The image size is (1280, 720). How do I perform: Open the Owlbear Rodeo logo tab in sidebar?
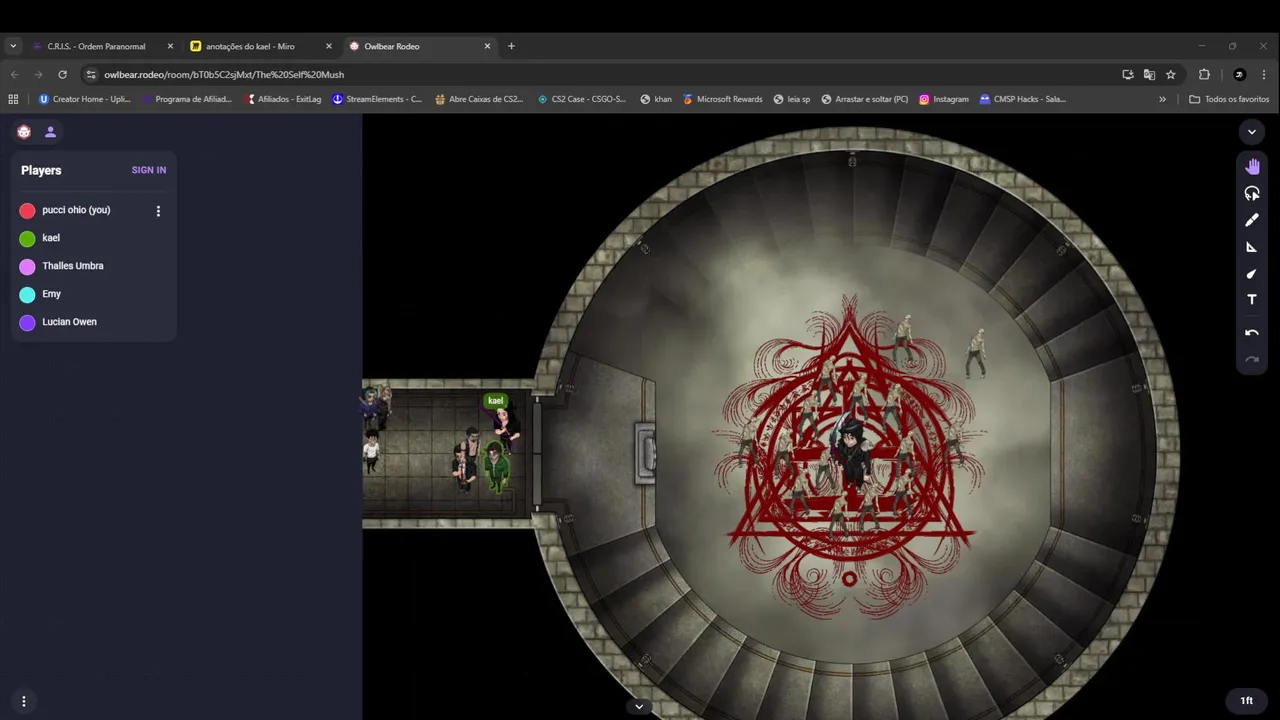(24, 131)
